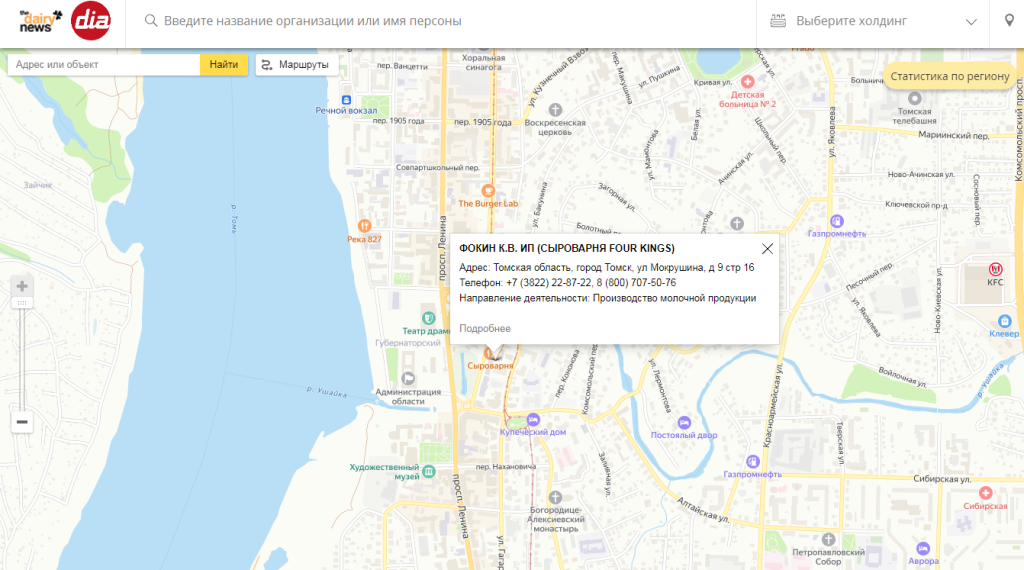This screenshot has width=1024, height=570.
Task: Click the Театр драмы marker
Action: [x=428, y=318]
